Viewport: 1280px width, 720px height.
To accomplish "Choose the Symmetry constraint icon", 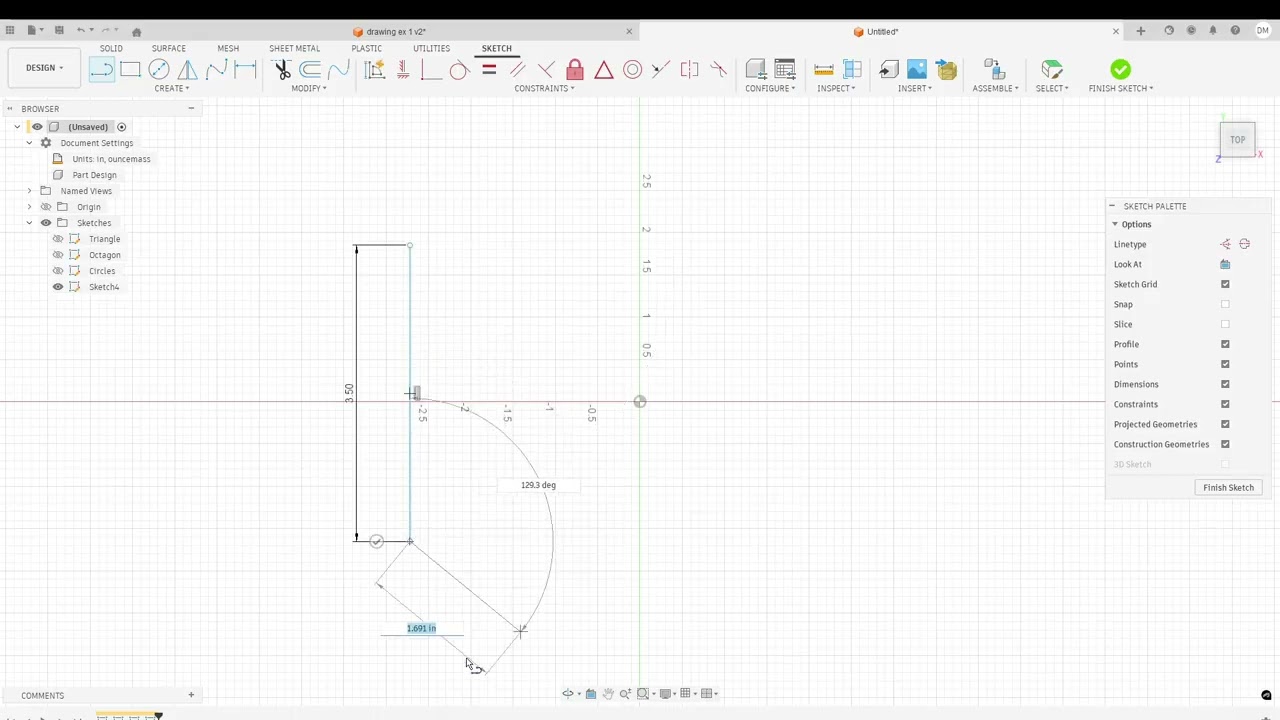I will pos(690,70).
